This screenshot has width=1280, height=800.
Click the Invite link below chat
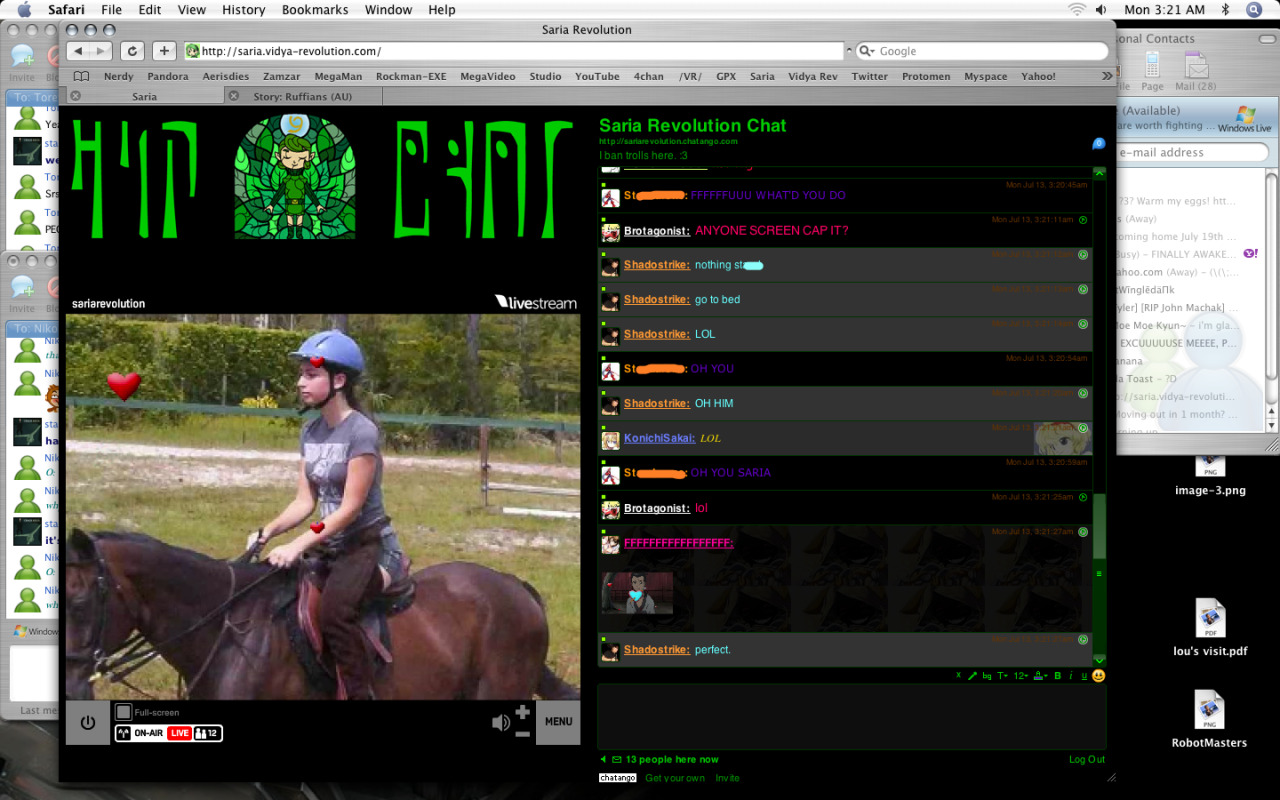[x=727, y=778]
